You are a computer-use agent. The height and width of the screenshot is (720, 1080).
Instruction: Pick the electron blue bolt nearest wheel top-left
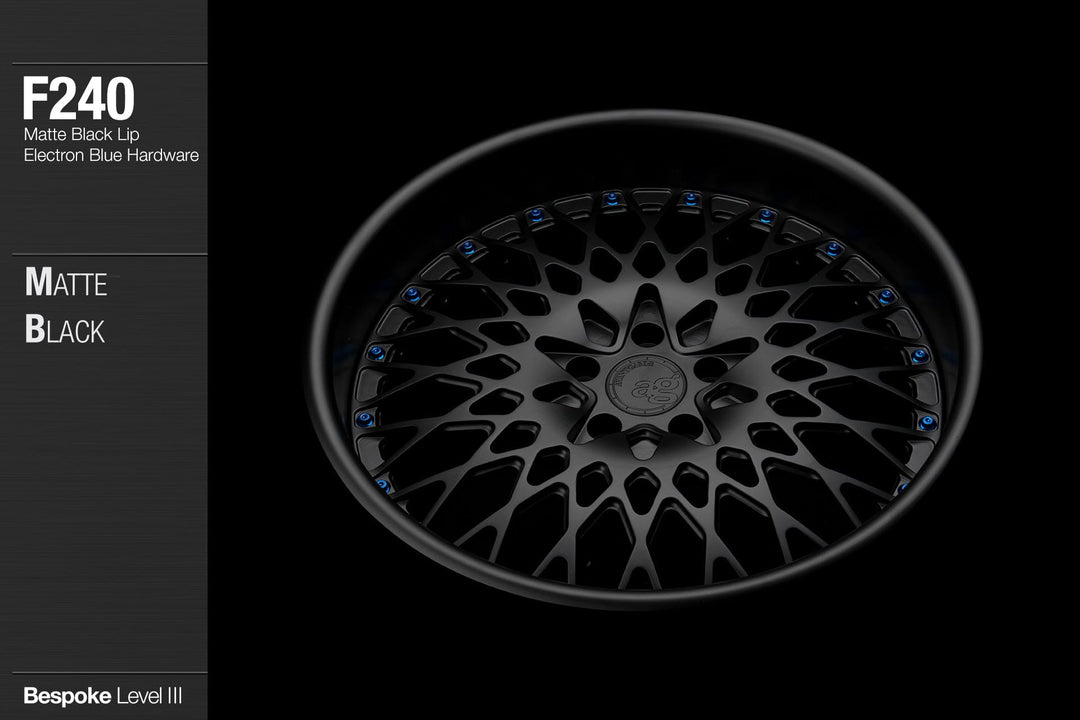click(466, 246)
